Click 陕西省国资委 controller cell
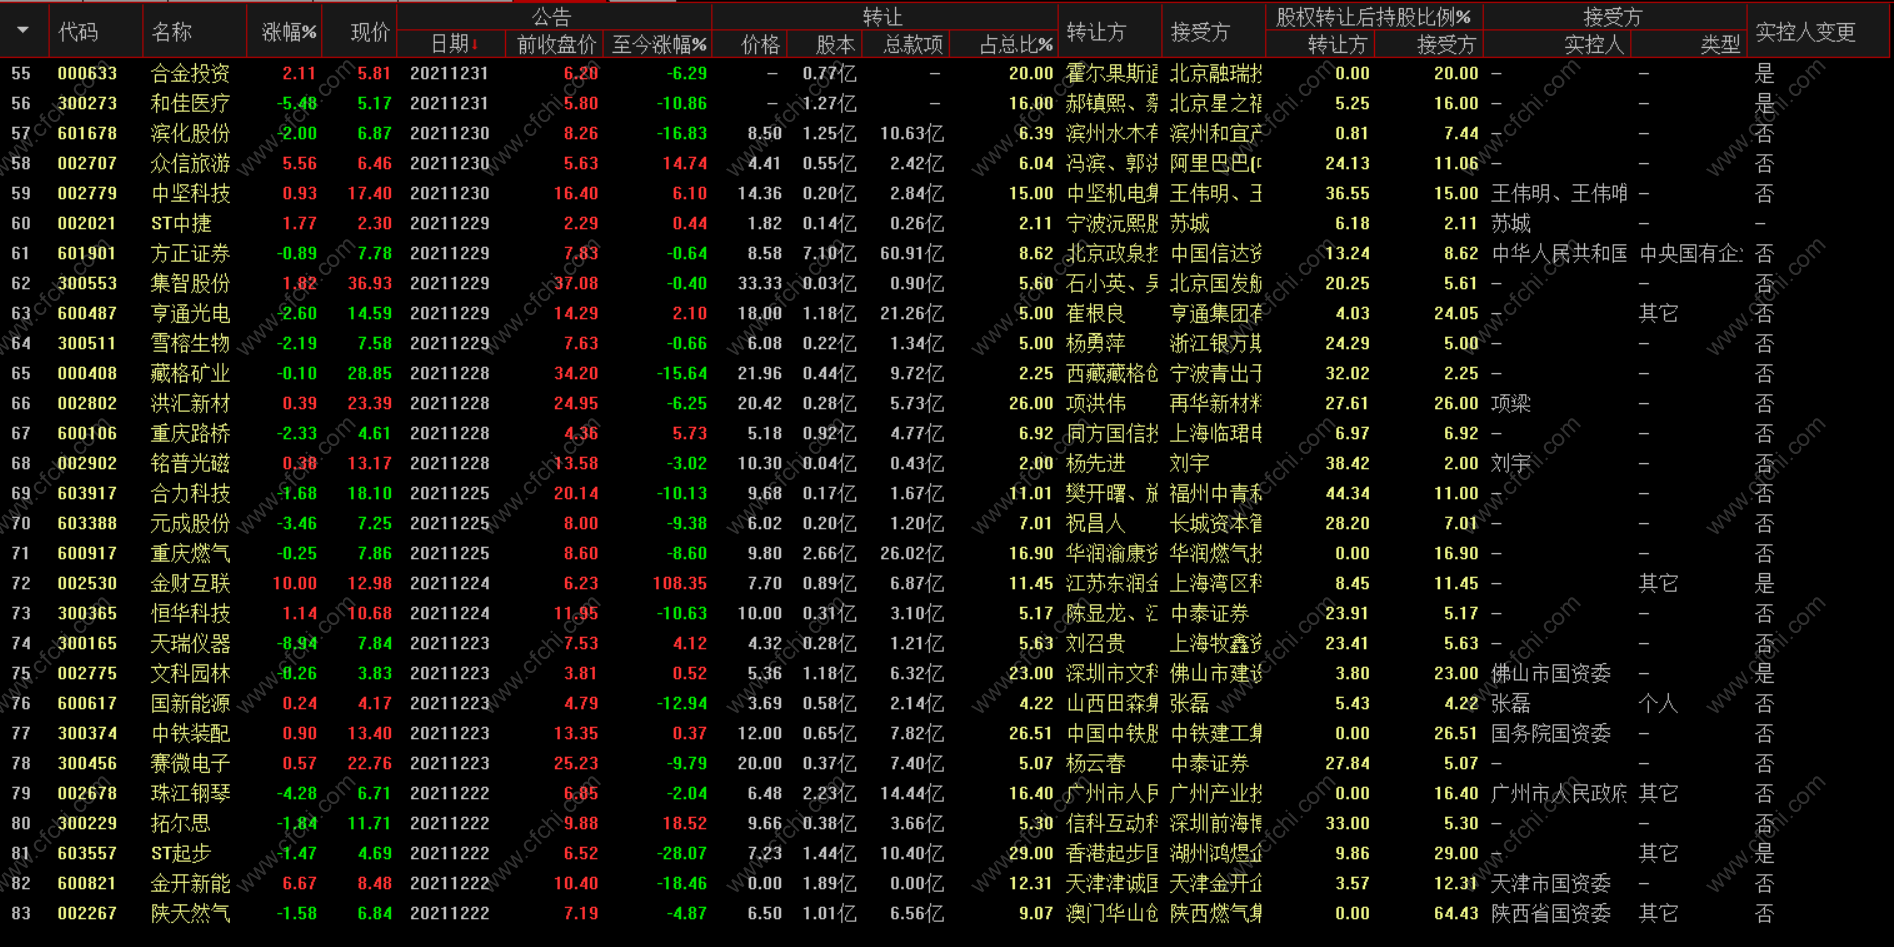The image size is (1894, 947). click(x=1551, y=913)
